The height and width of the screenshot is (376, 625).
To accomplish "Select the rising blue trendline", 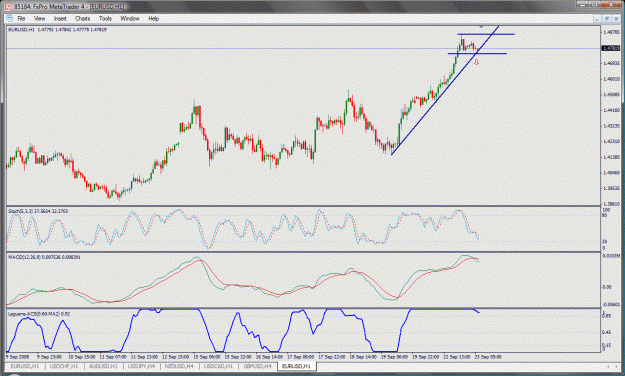I will [x=445, y=91].
